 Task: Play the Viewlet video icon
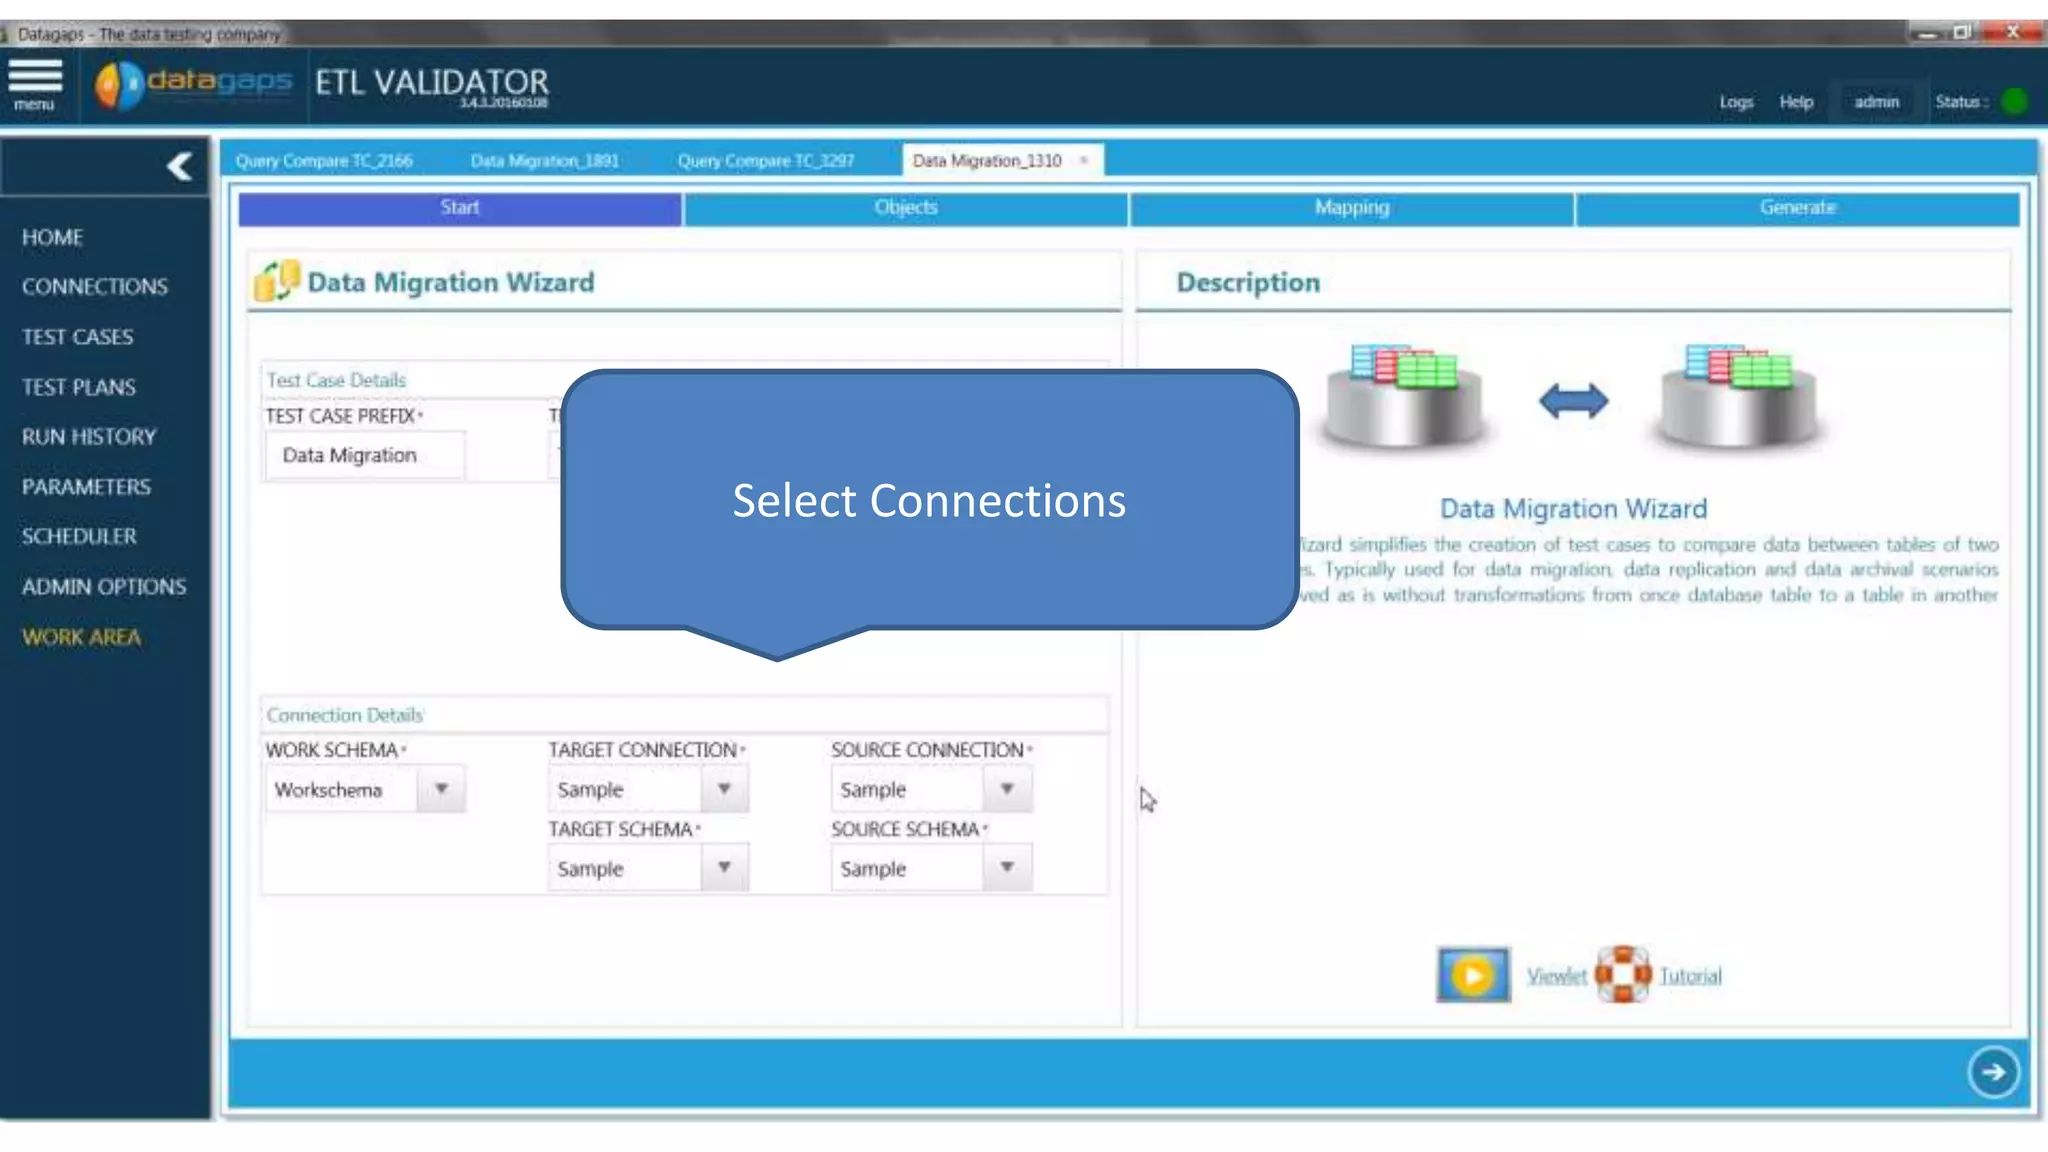[x=1473, y=975]
